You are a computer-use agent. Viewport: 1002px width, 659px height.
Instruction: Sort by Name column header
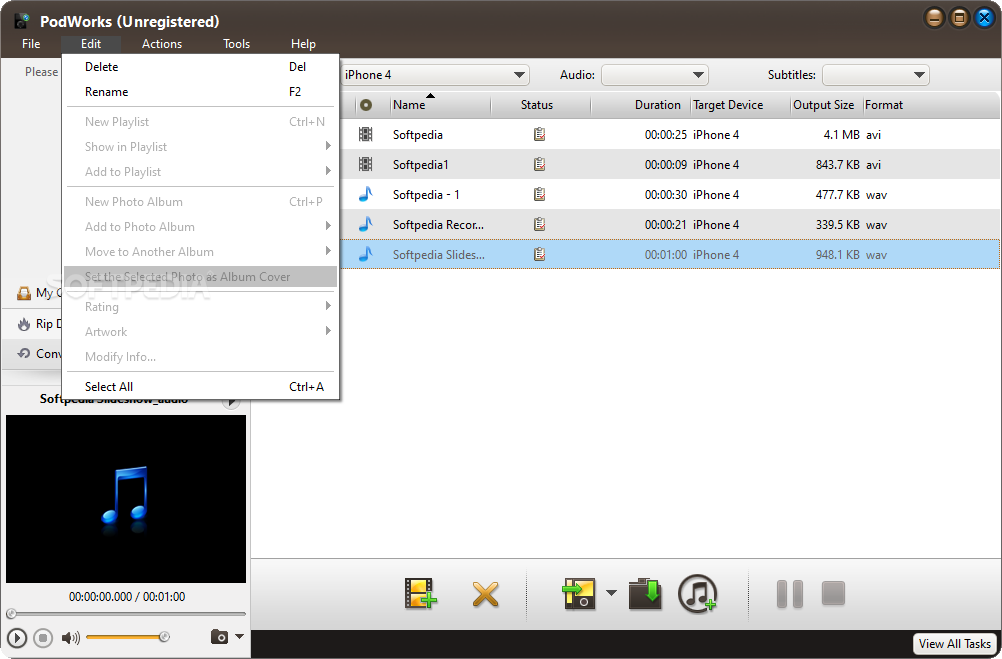440,105
